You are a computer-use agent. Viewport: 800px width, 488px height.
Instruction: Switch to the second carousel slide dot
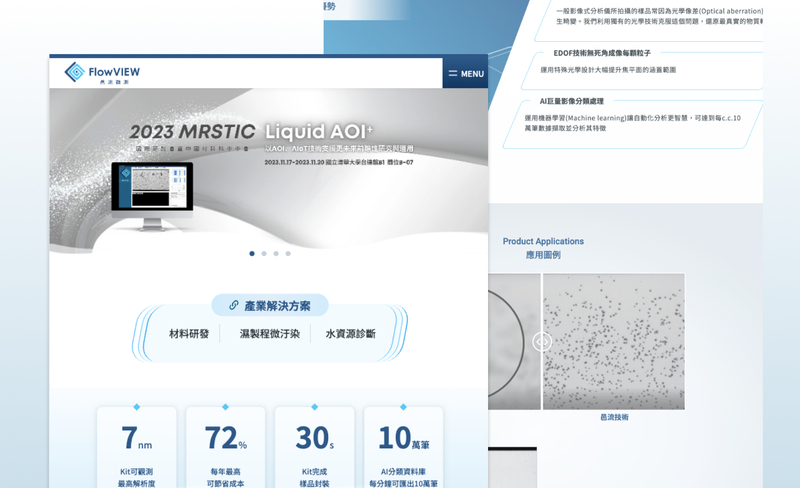pyautogui.click(x=264, y=254)
